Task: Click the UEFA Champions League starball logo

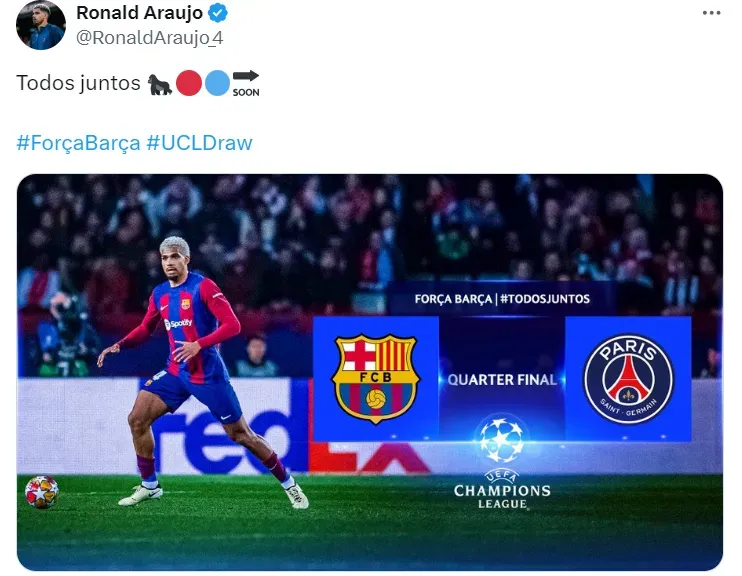Action: (502, 439)
